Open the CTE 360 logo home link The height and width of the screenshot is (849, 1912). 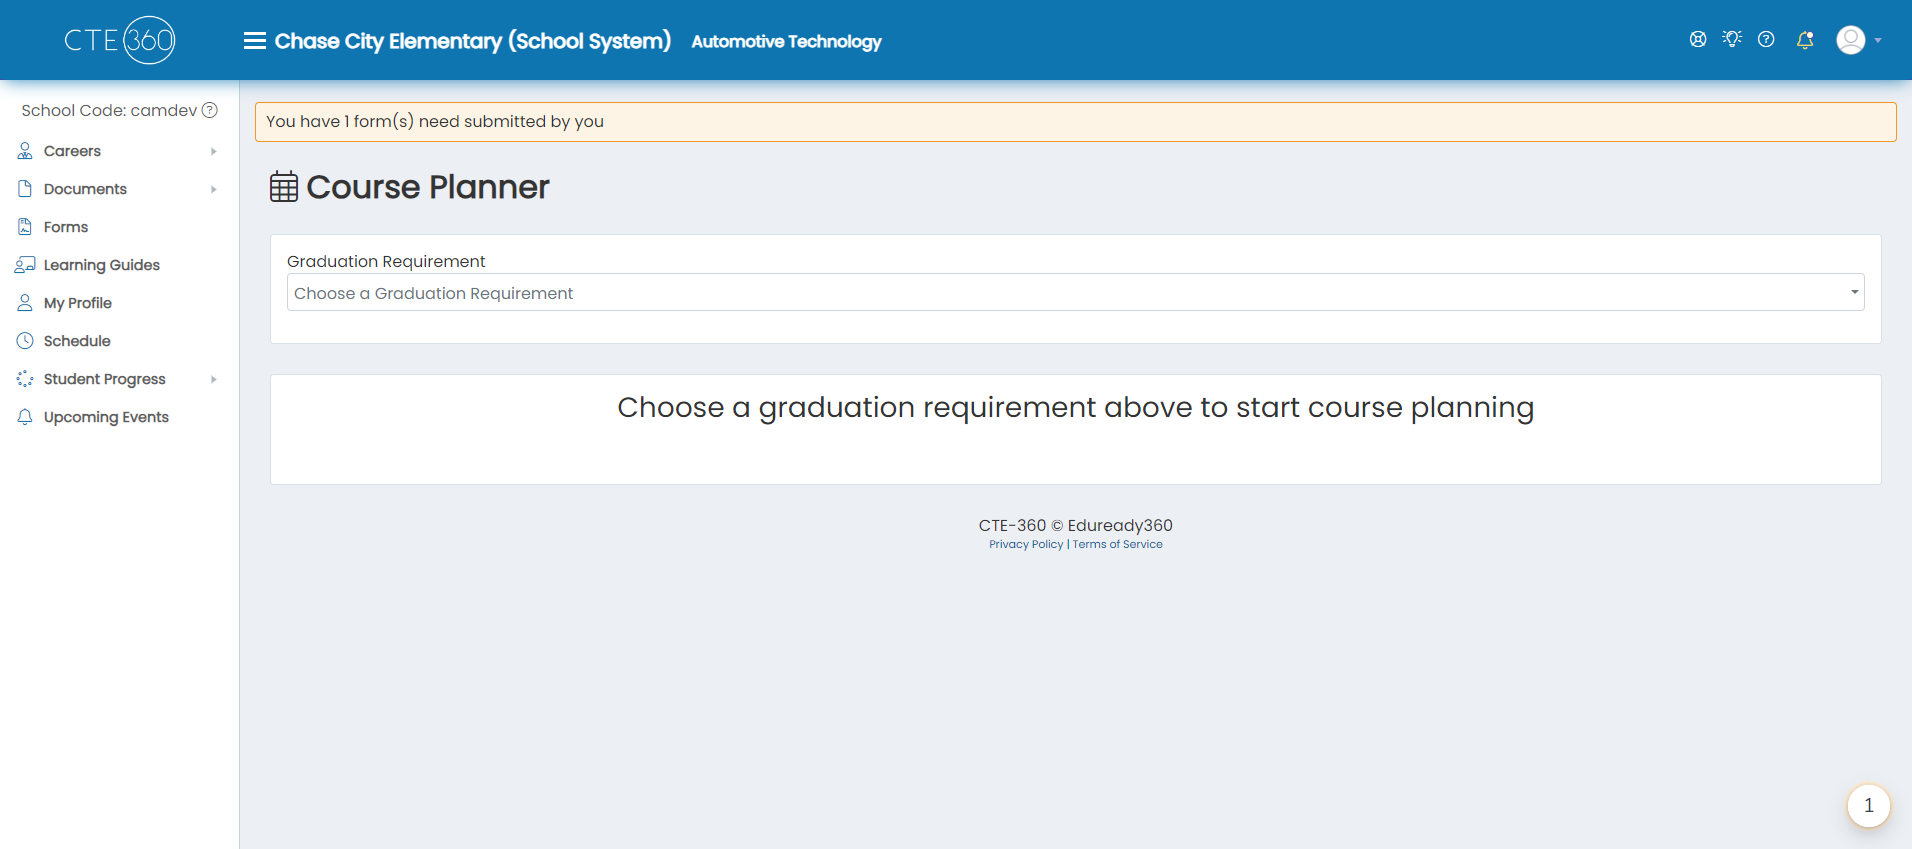point(120,40)
